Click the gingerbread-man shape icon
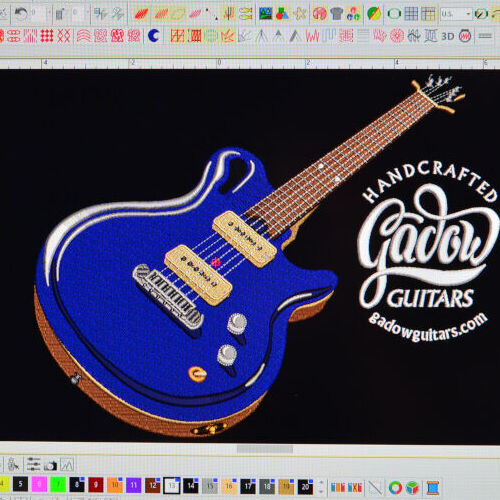Image resolution: width=500 pixels, height=500 pixels. (300, 14)
